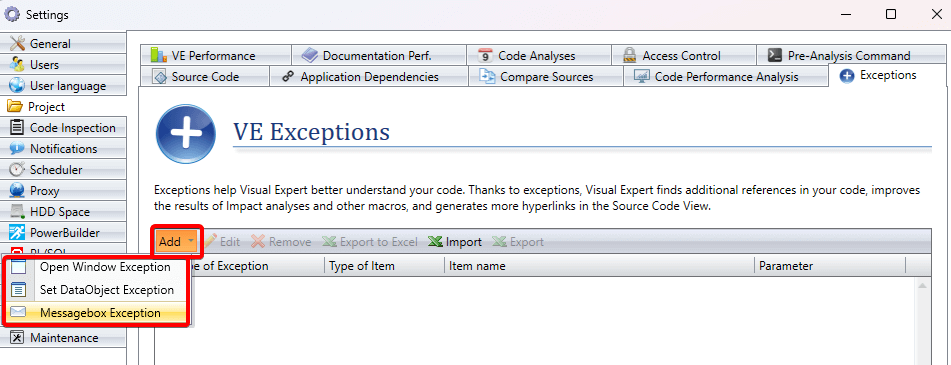
Task: Open the General settings category
Action: tap(63, 44)
